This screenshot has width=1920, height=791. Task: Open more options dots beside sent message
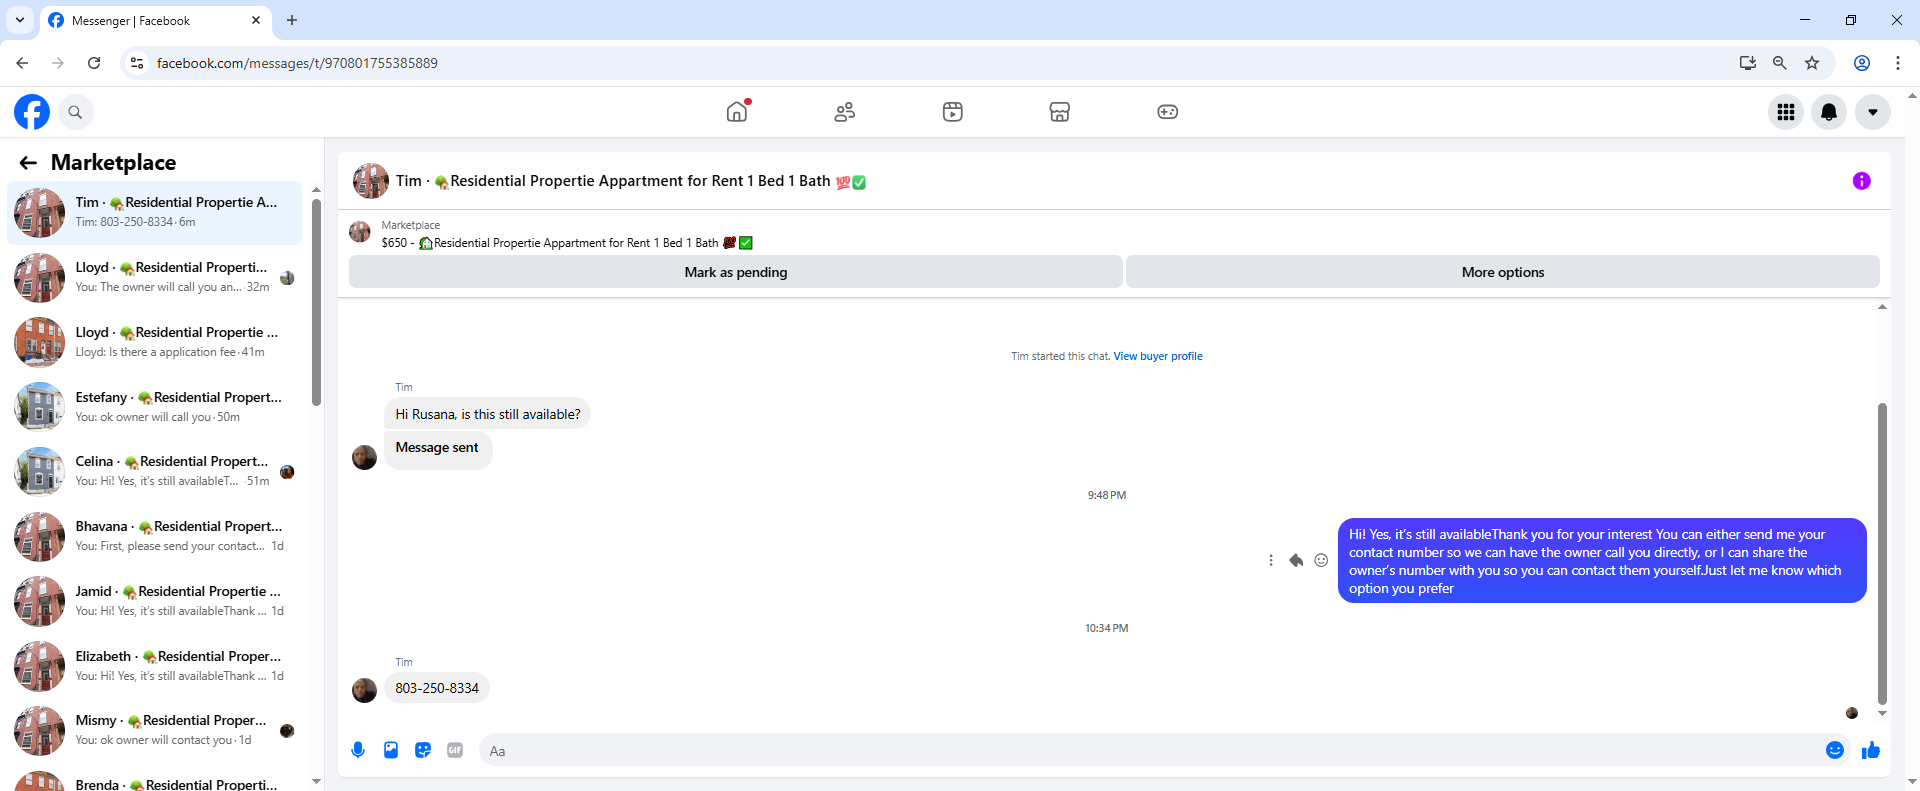tap(1271, 560)
